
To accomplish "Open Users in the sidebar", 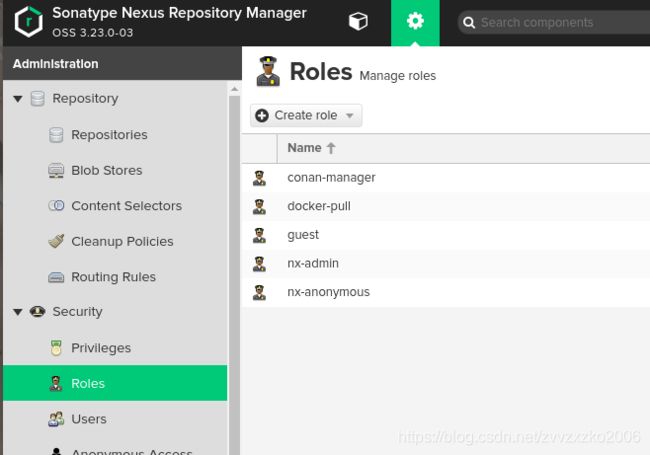I will click(89, 419).
